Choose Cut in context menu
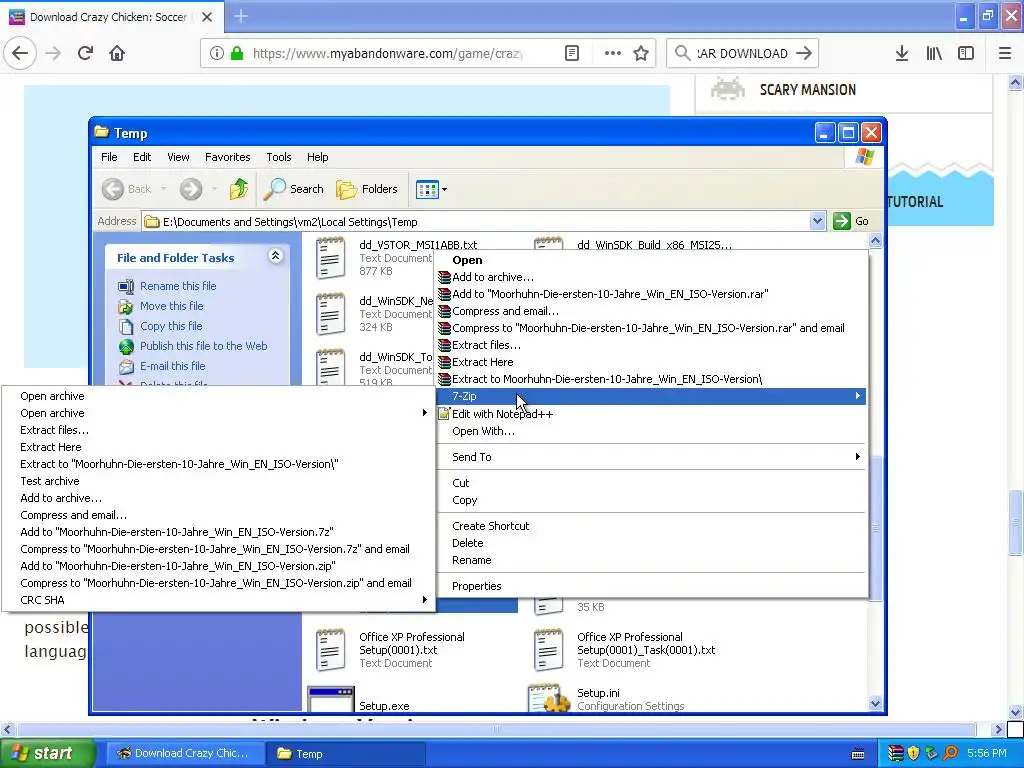The height and width of the screenshot is (768, 1024). pyautogui.click(x=651, y=483)
